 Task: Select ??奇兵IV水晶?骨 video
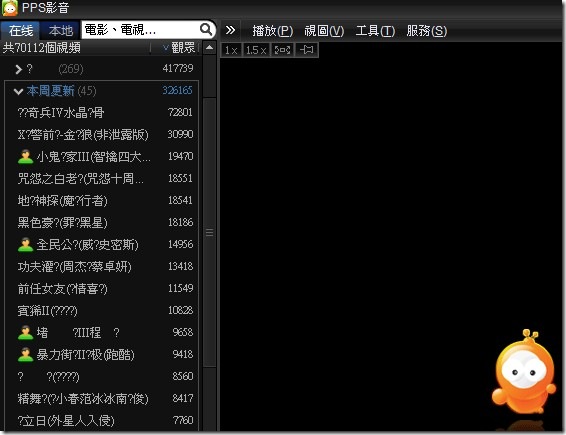click(x=61, y=113)
